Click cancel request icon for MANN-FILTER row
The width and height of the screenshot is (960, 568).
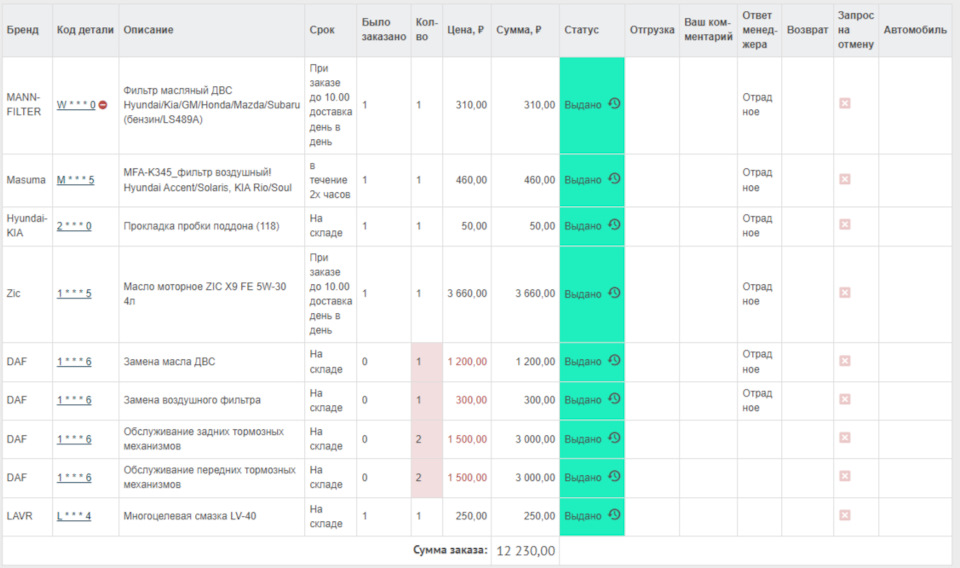(x=845, y=103)
